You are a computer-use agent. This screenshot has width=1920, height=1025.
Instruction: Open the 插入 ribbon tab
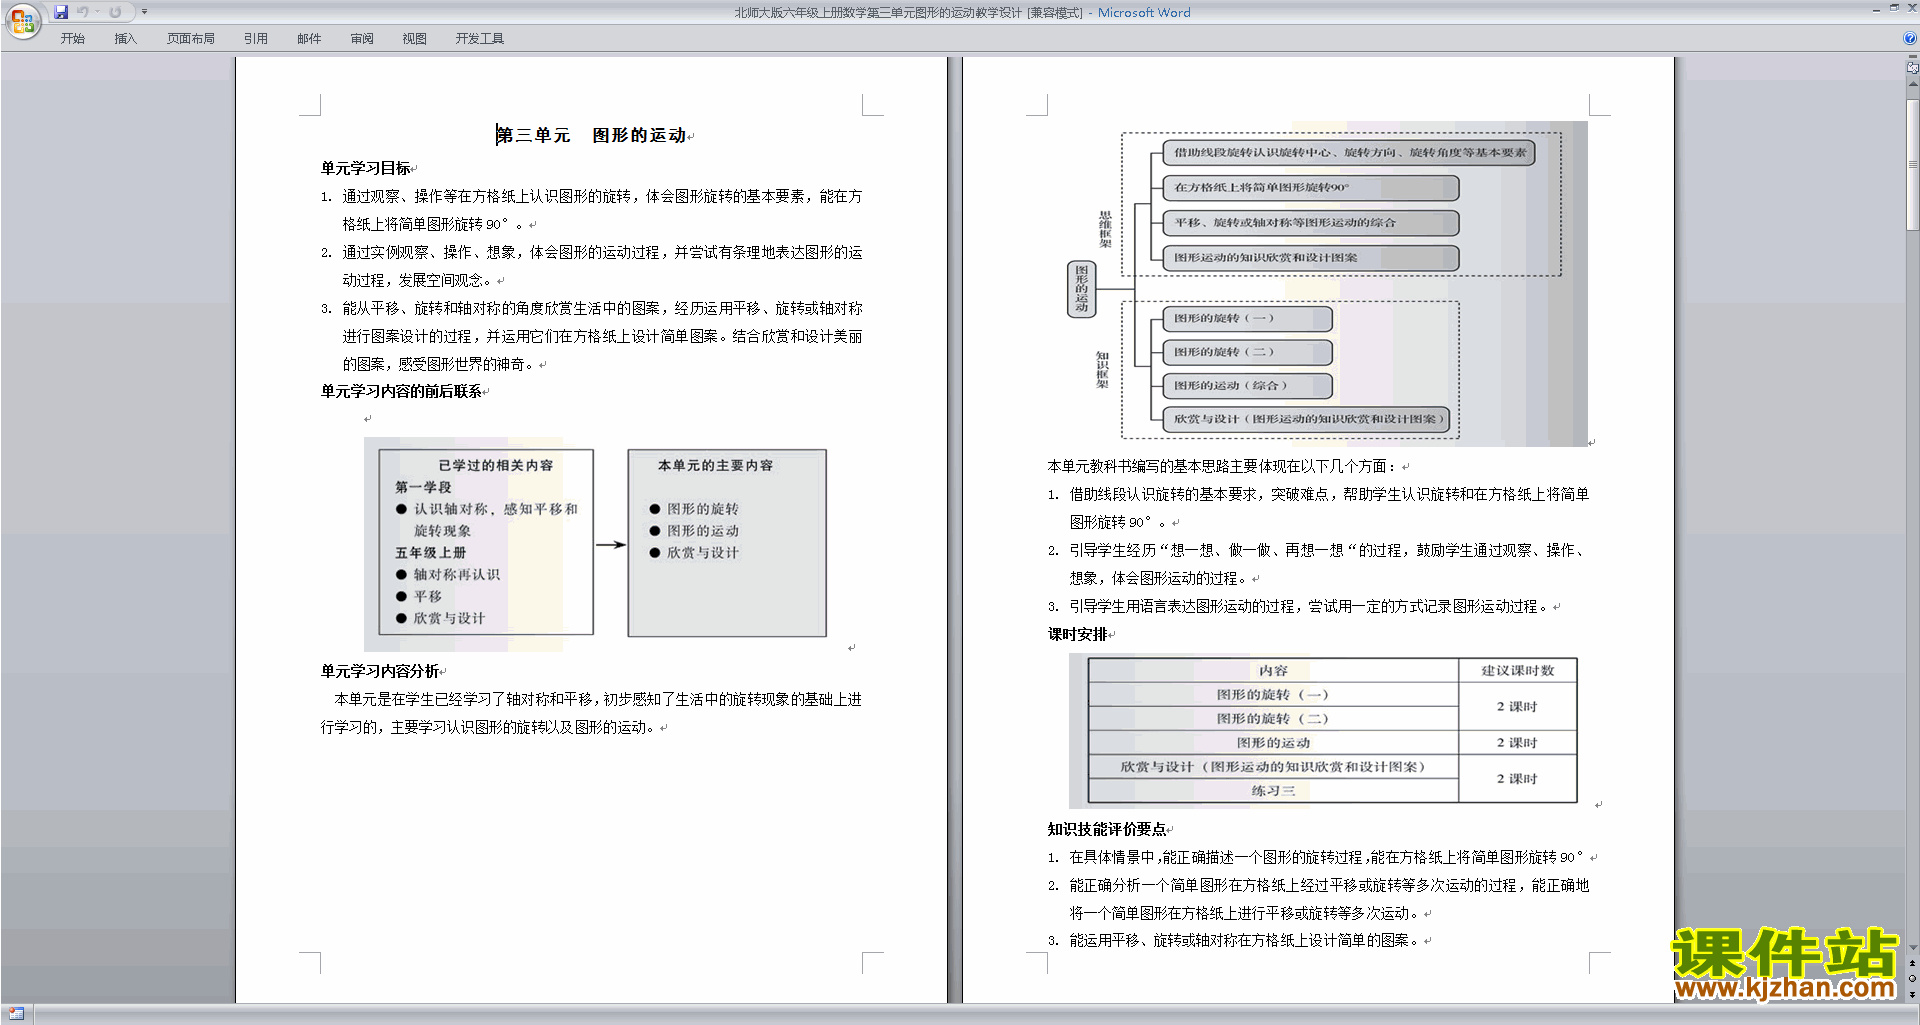(125, 39)
